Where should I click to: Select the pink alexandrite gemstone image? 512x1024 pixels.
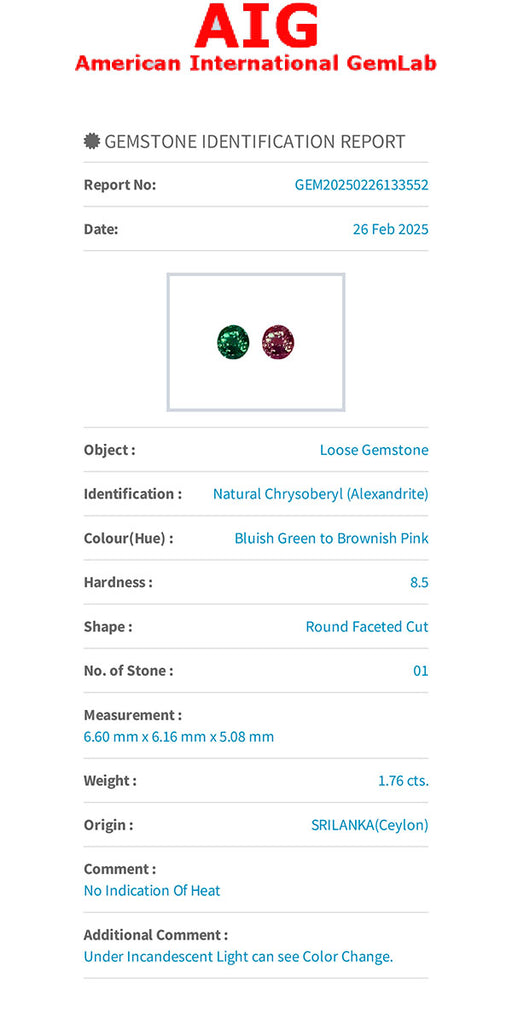278,342
